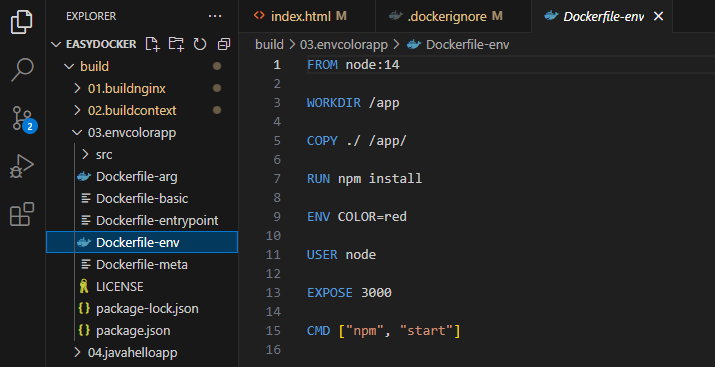Click the braces icon beside package-lock.json

pos(84,308)
